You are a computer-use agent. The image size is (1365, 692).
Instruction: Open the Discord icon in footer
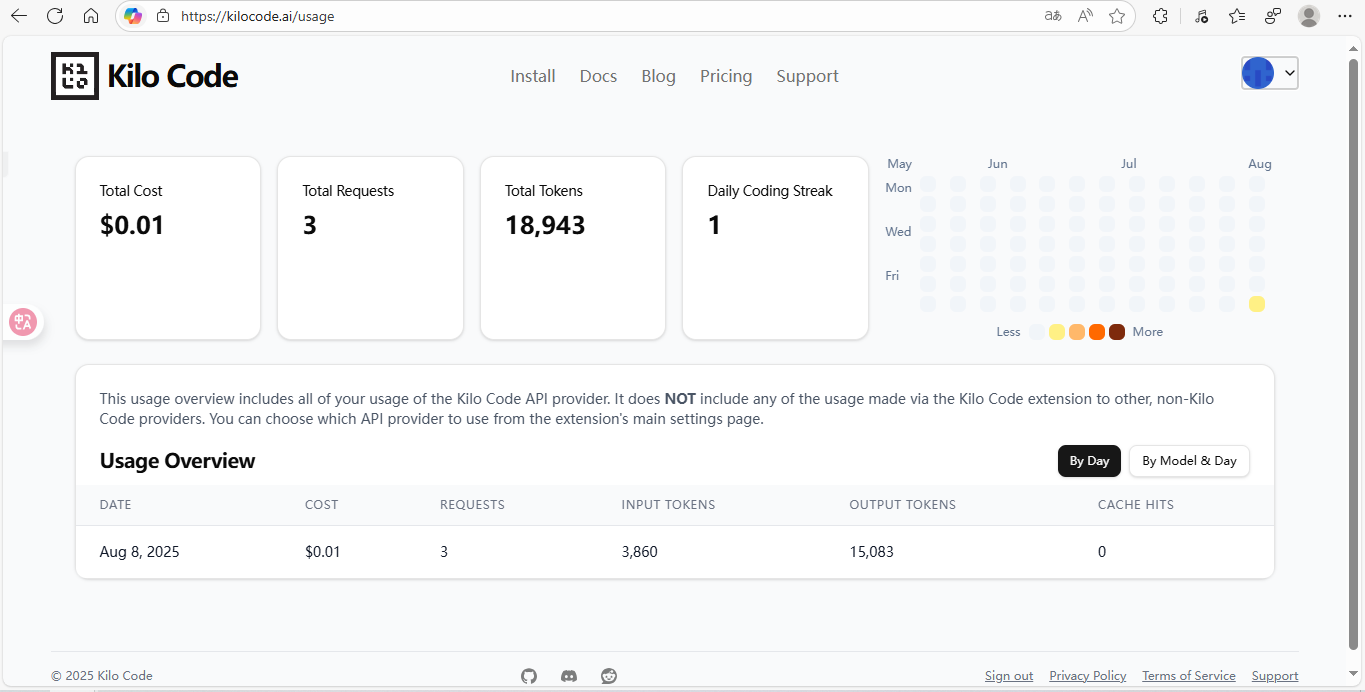(x=569, y=676)
